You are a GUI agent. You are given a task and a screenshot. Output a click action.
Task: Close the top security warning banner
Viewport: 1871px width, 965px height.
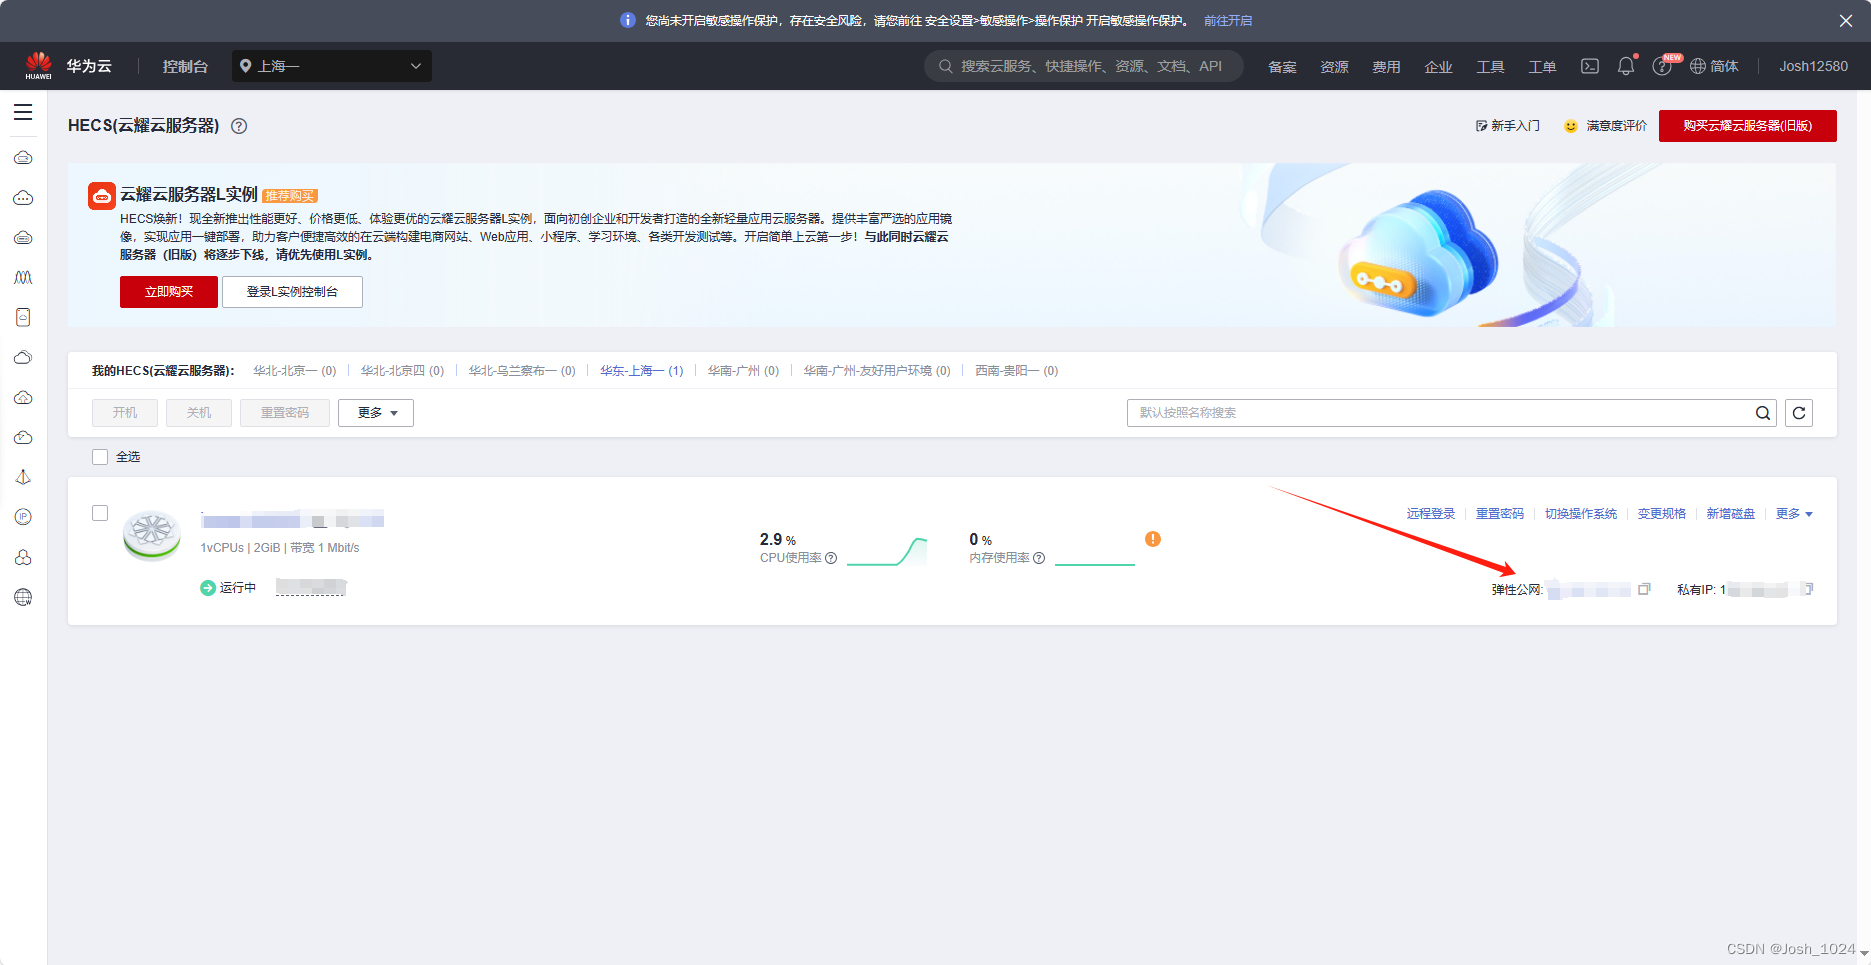[x=1846, y=21]
